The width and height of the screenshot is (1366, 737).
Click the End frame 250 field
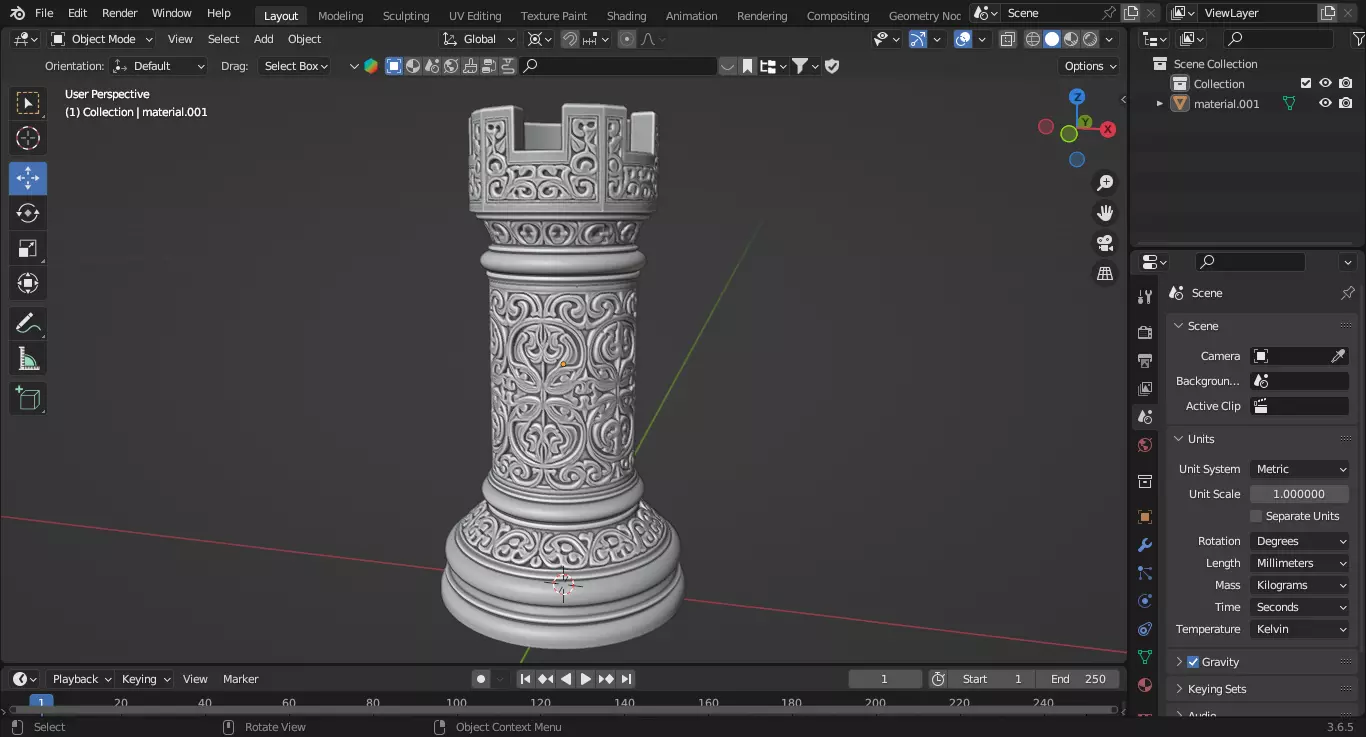point(1078,679)
